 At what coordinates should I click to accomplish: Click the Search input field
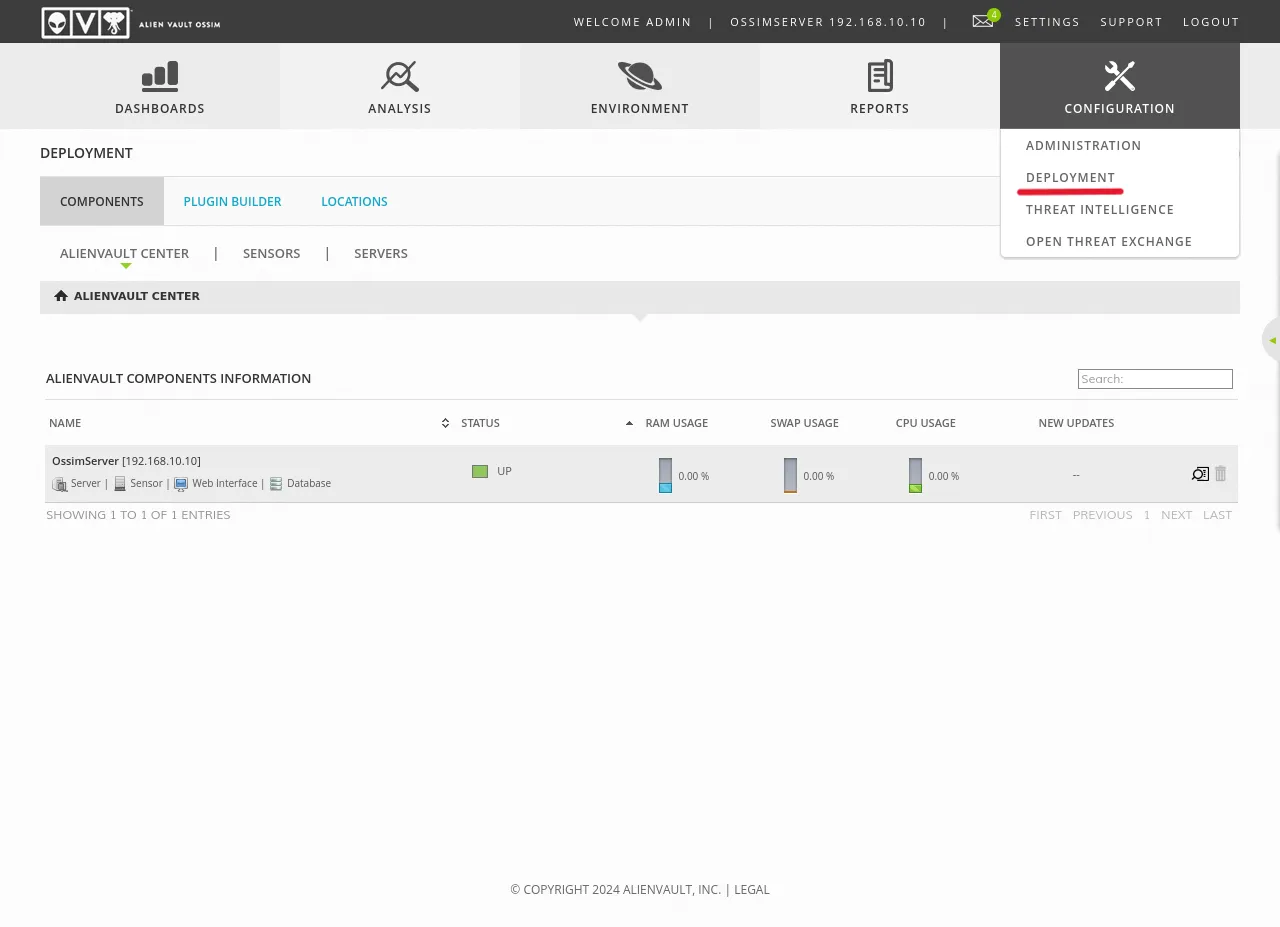1155,379
